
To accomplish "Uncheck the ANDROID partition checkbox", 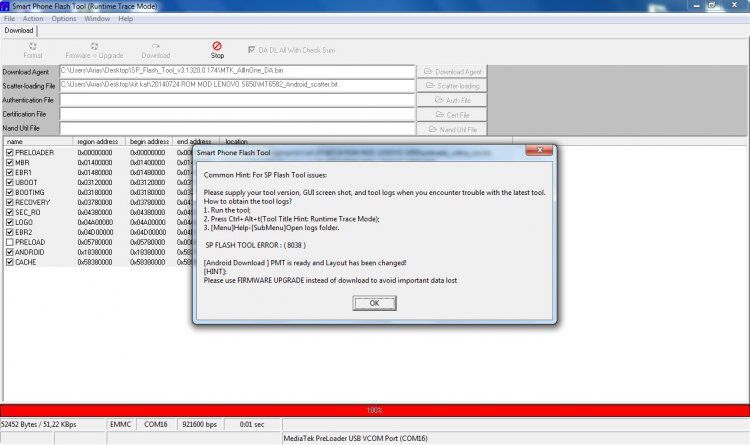I will [x=10, y=252].
